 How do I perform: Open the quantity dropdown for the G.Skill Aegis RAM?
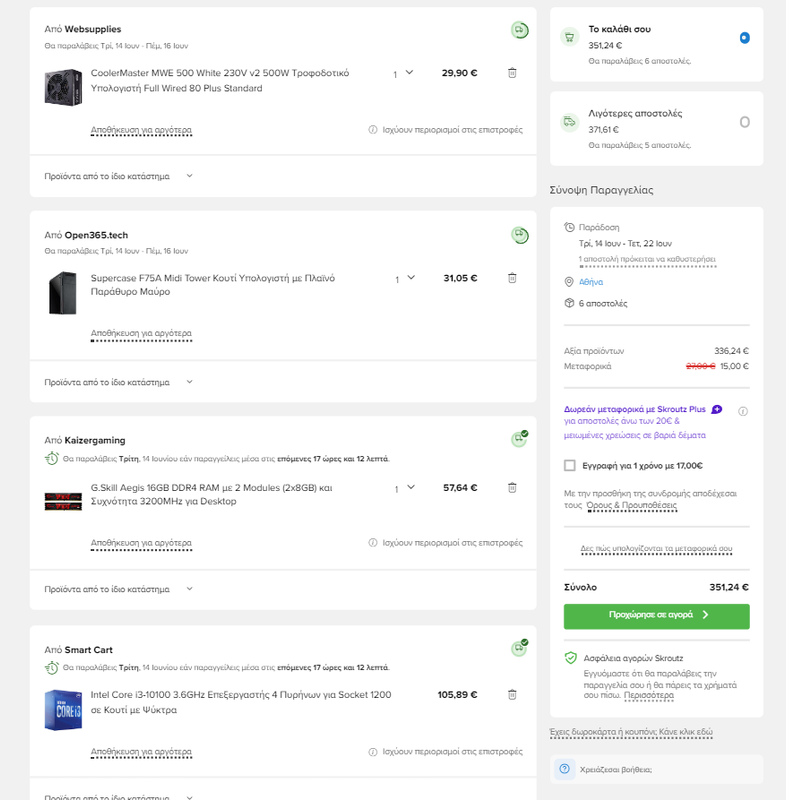[404, 488]
